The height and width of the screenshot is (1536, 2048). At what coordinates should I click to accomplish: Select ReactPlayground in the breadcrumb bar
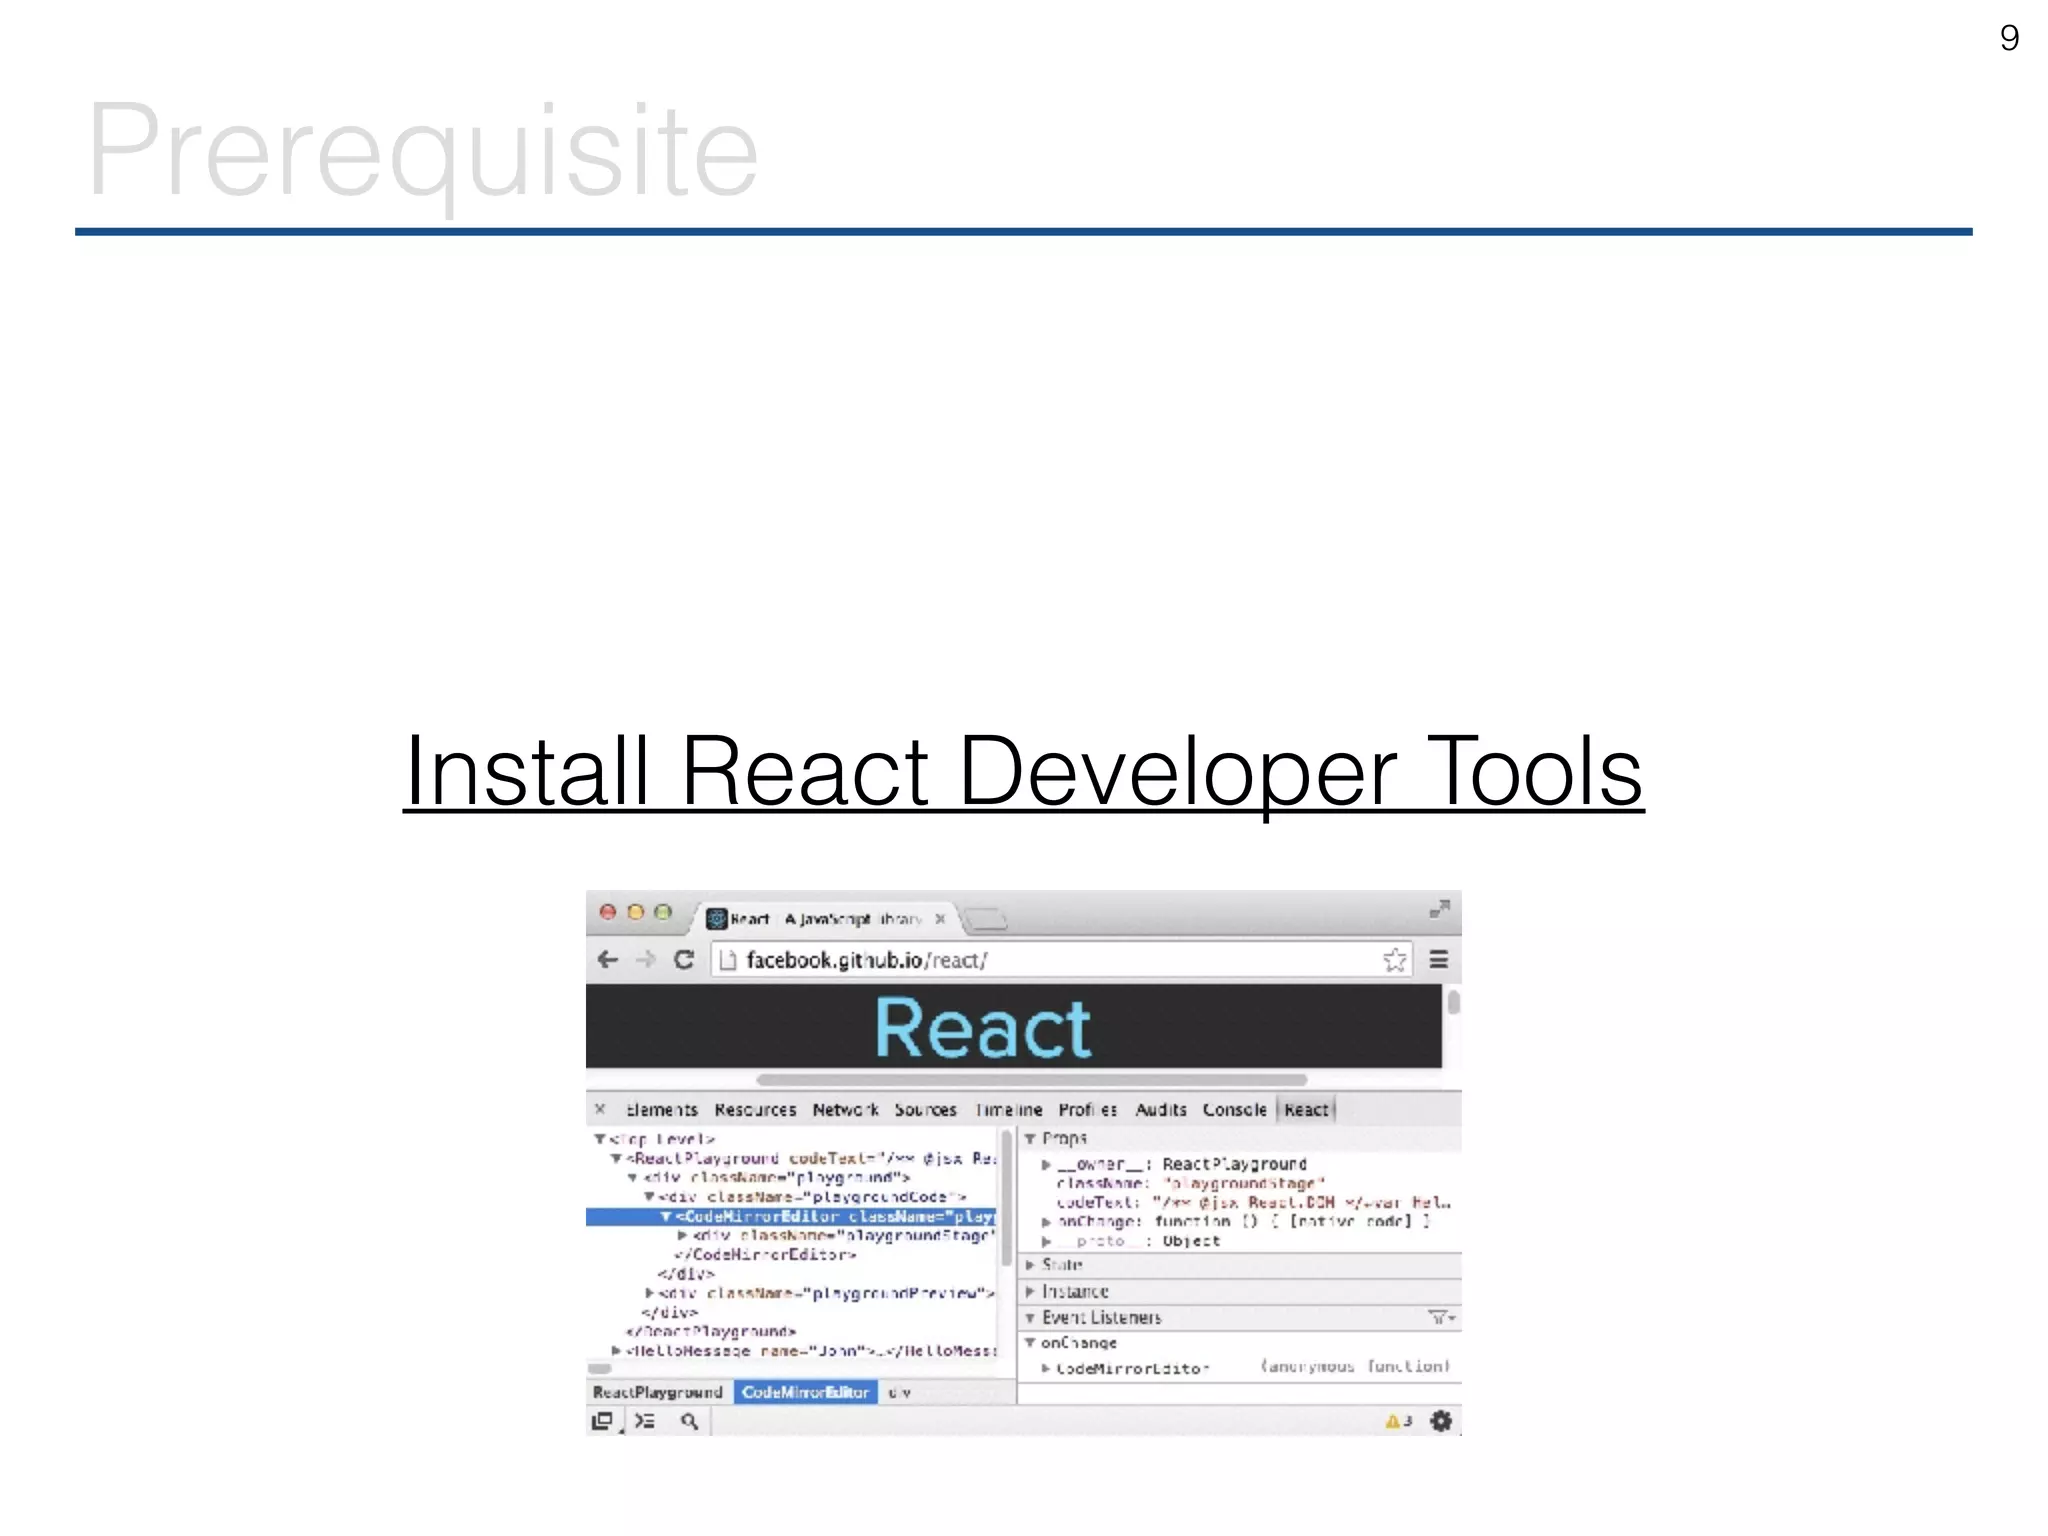tap(657, 1392)
